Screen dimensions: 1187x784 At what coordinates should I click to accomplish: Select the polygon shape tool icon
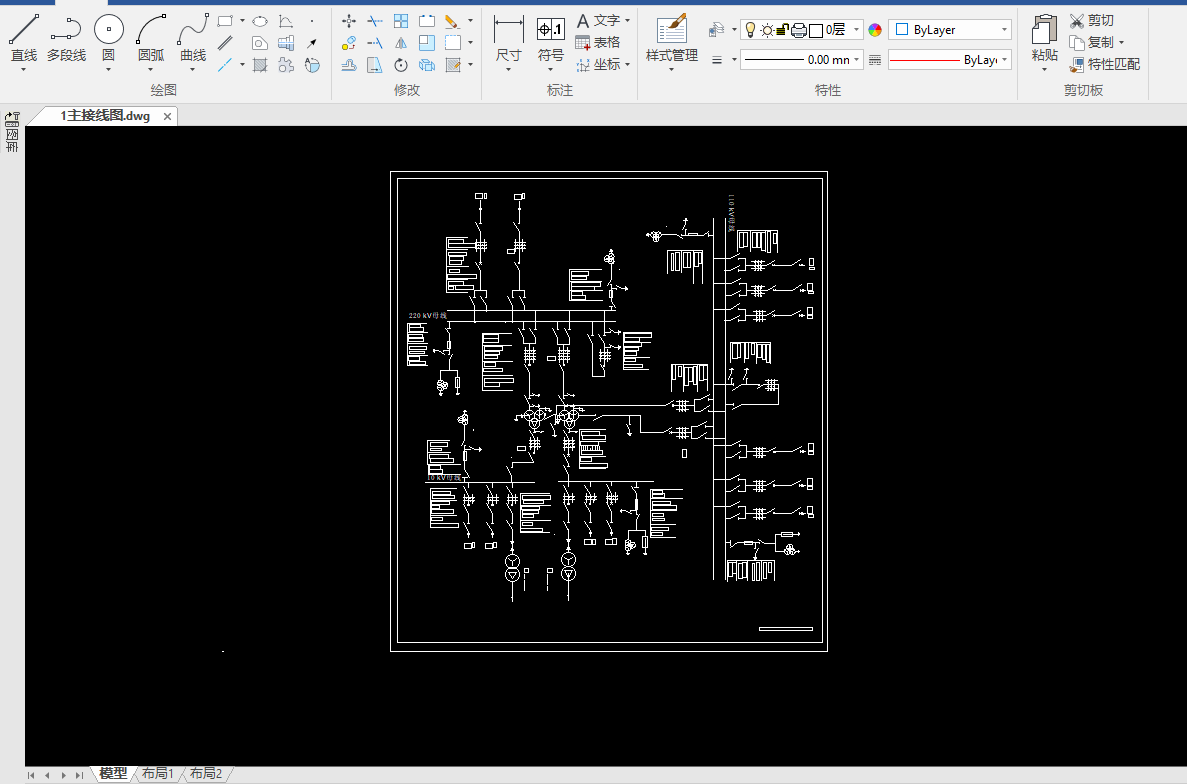coord(260,43)
